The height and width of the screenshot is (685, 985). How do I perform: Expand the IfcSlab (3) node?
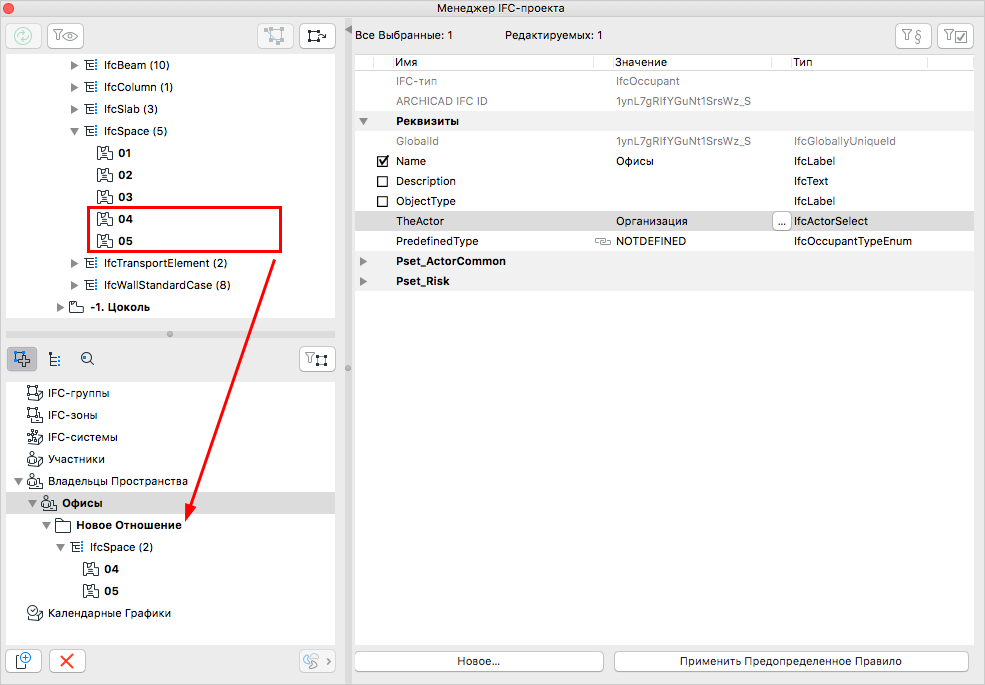click(x=74, y=109)
